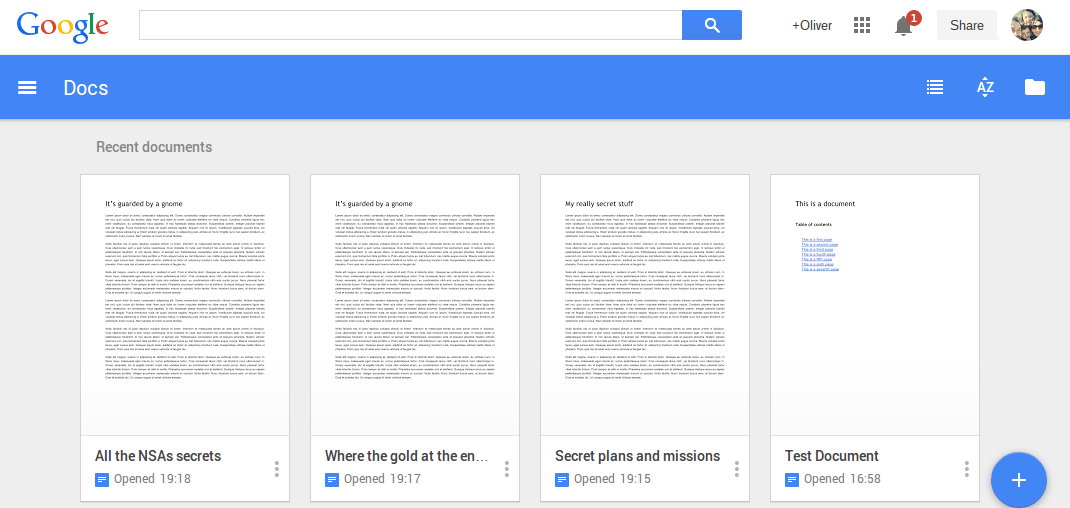The height and width of the screenshot is (508, 1070).
Task: Open more options for Test Document
Action: [966, 468]
